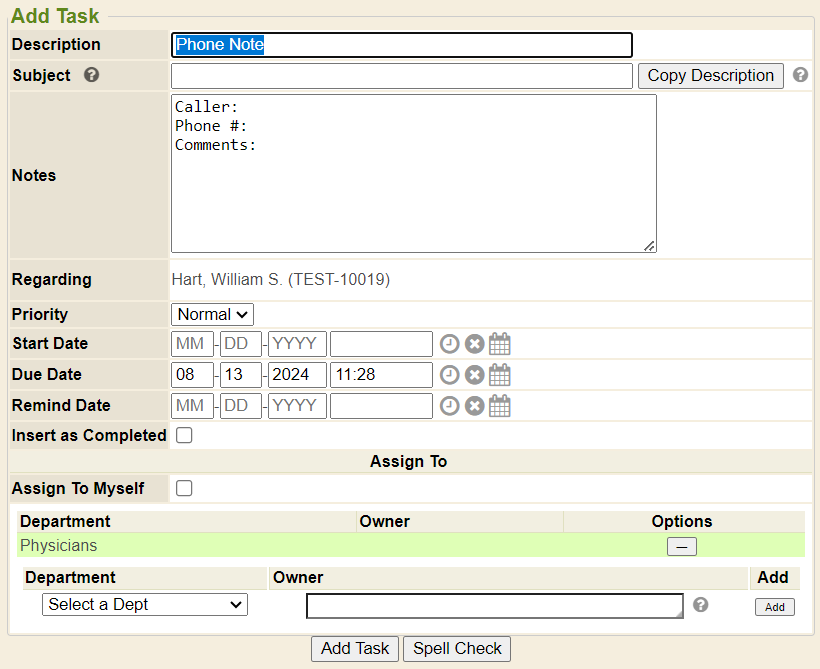Click the help icon next to Copy Description
Viewport: 820px width, 669px height.
[800, 75]
